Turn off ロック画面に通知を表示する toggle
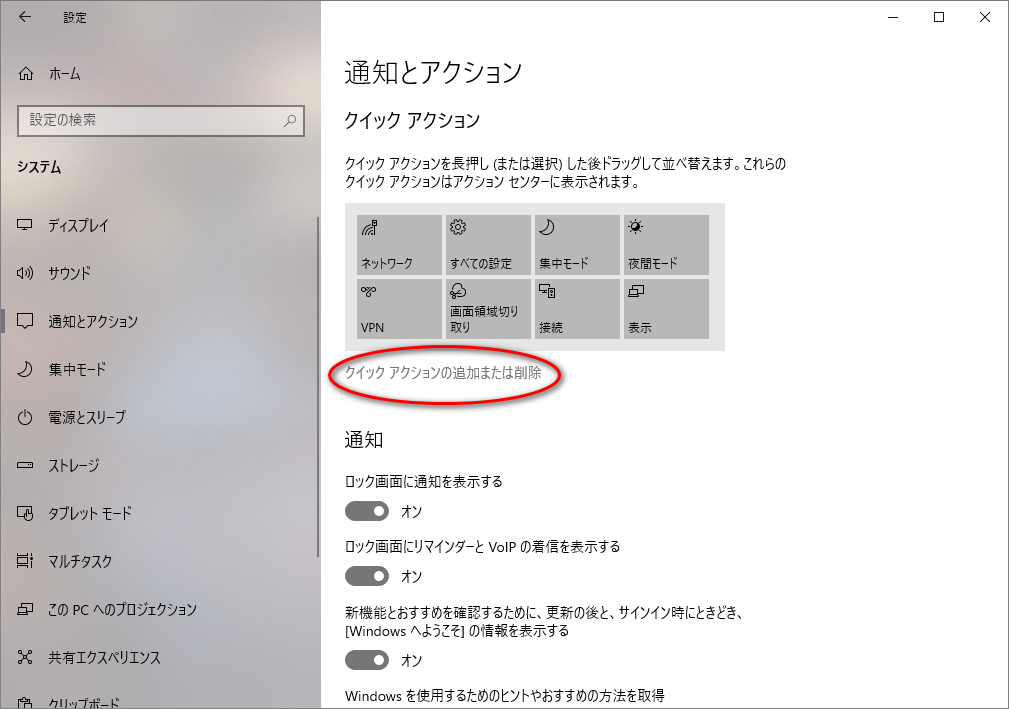 pos(367,511)
